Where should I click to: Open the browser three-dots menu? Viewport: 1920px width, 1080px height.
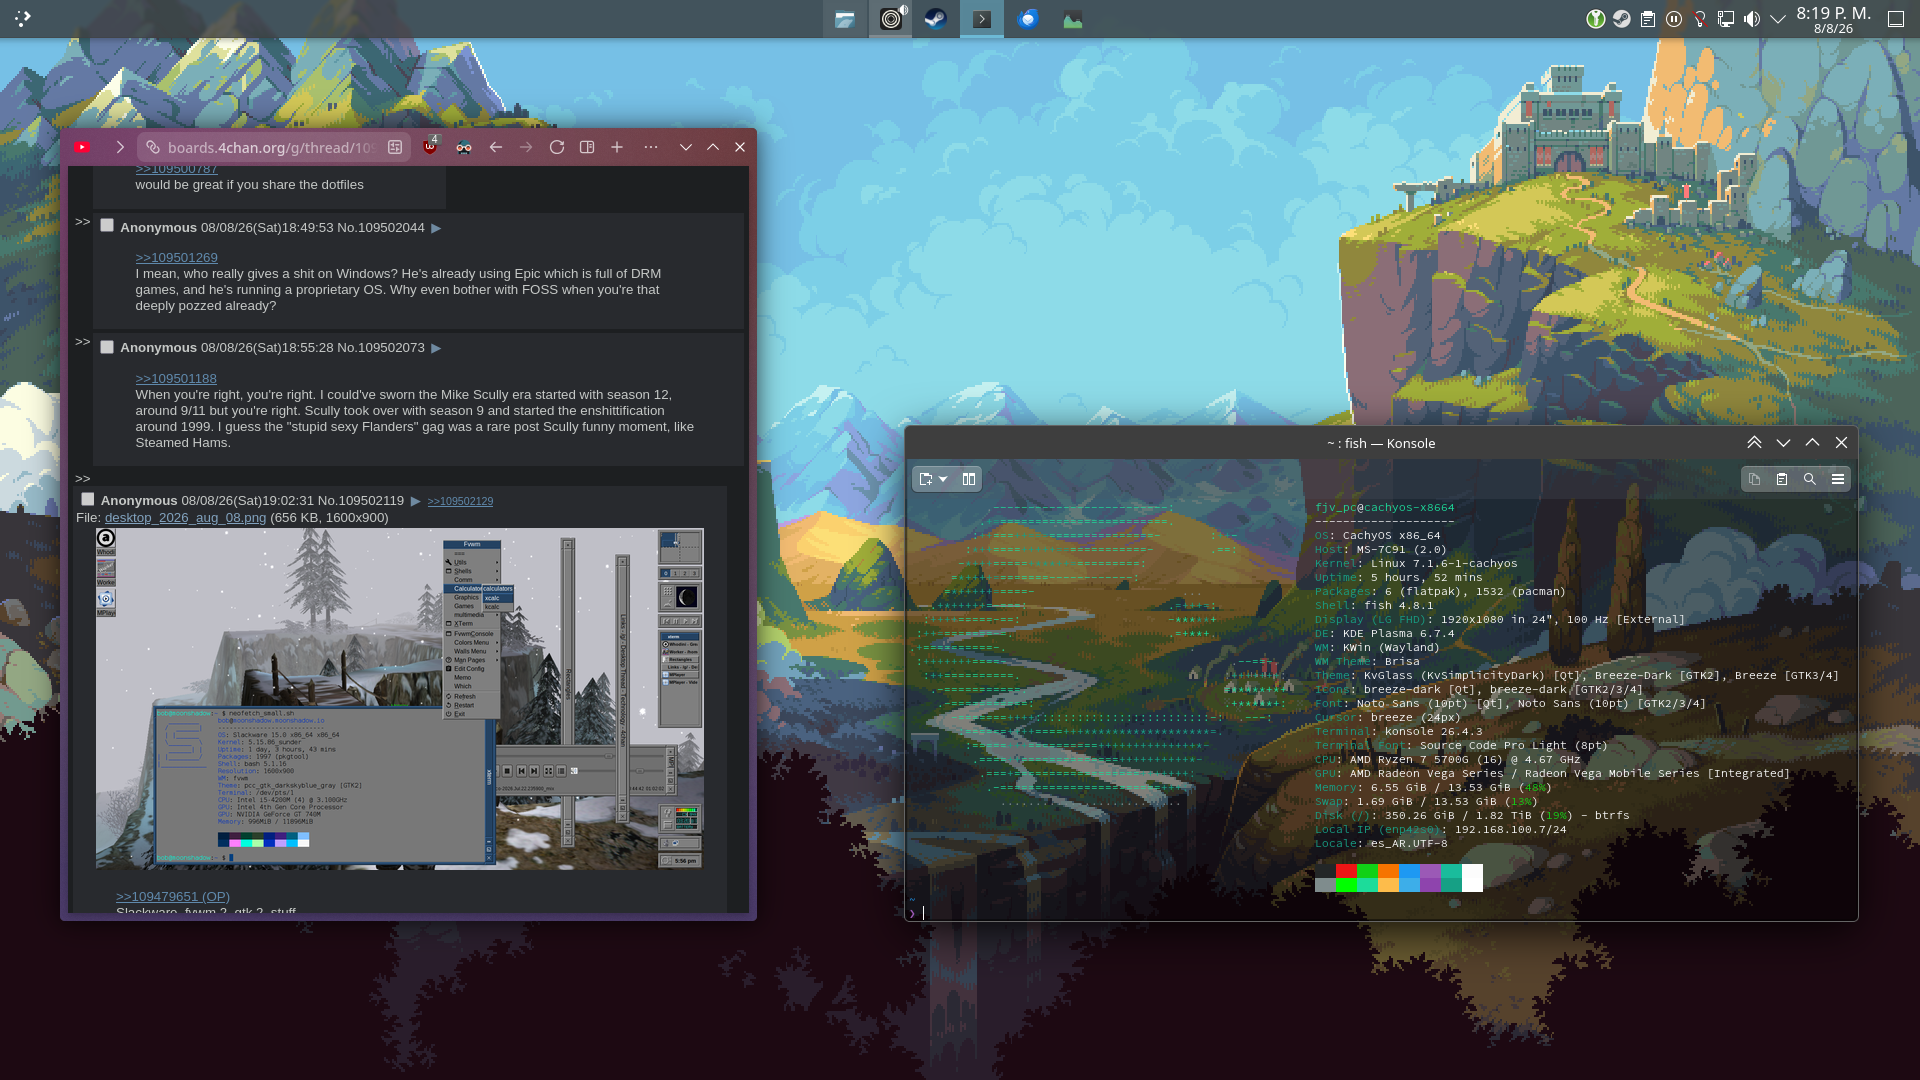[651, 147]
